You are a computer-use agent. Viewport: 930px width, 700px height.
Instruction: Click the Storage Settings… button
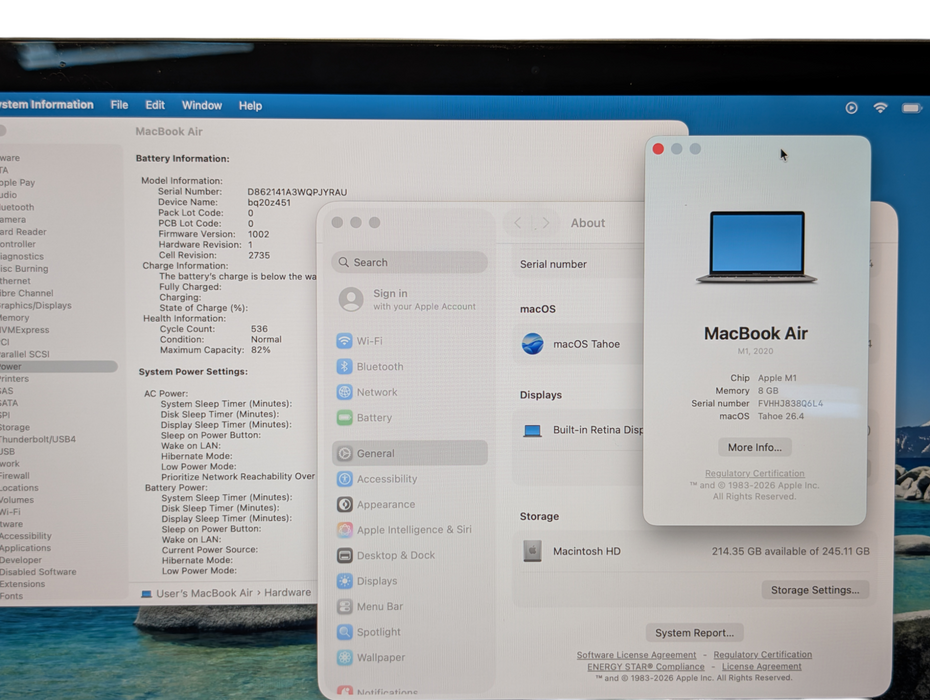pyautogui.click(x=815, y=590)
